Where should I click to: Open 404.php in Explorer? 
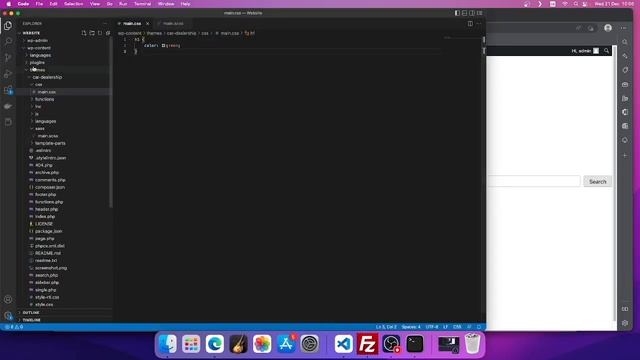(x=43, y=165)
